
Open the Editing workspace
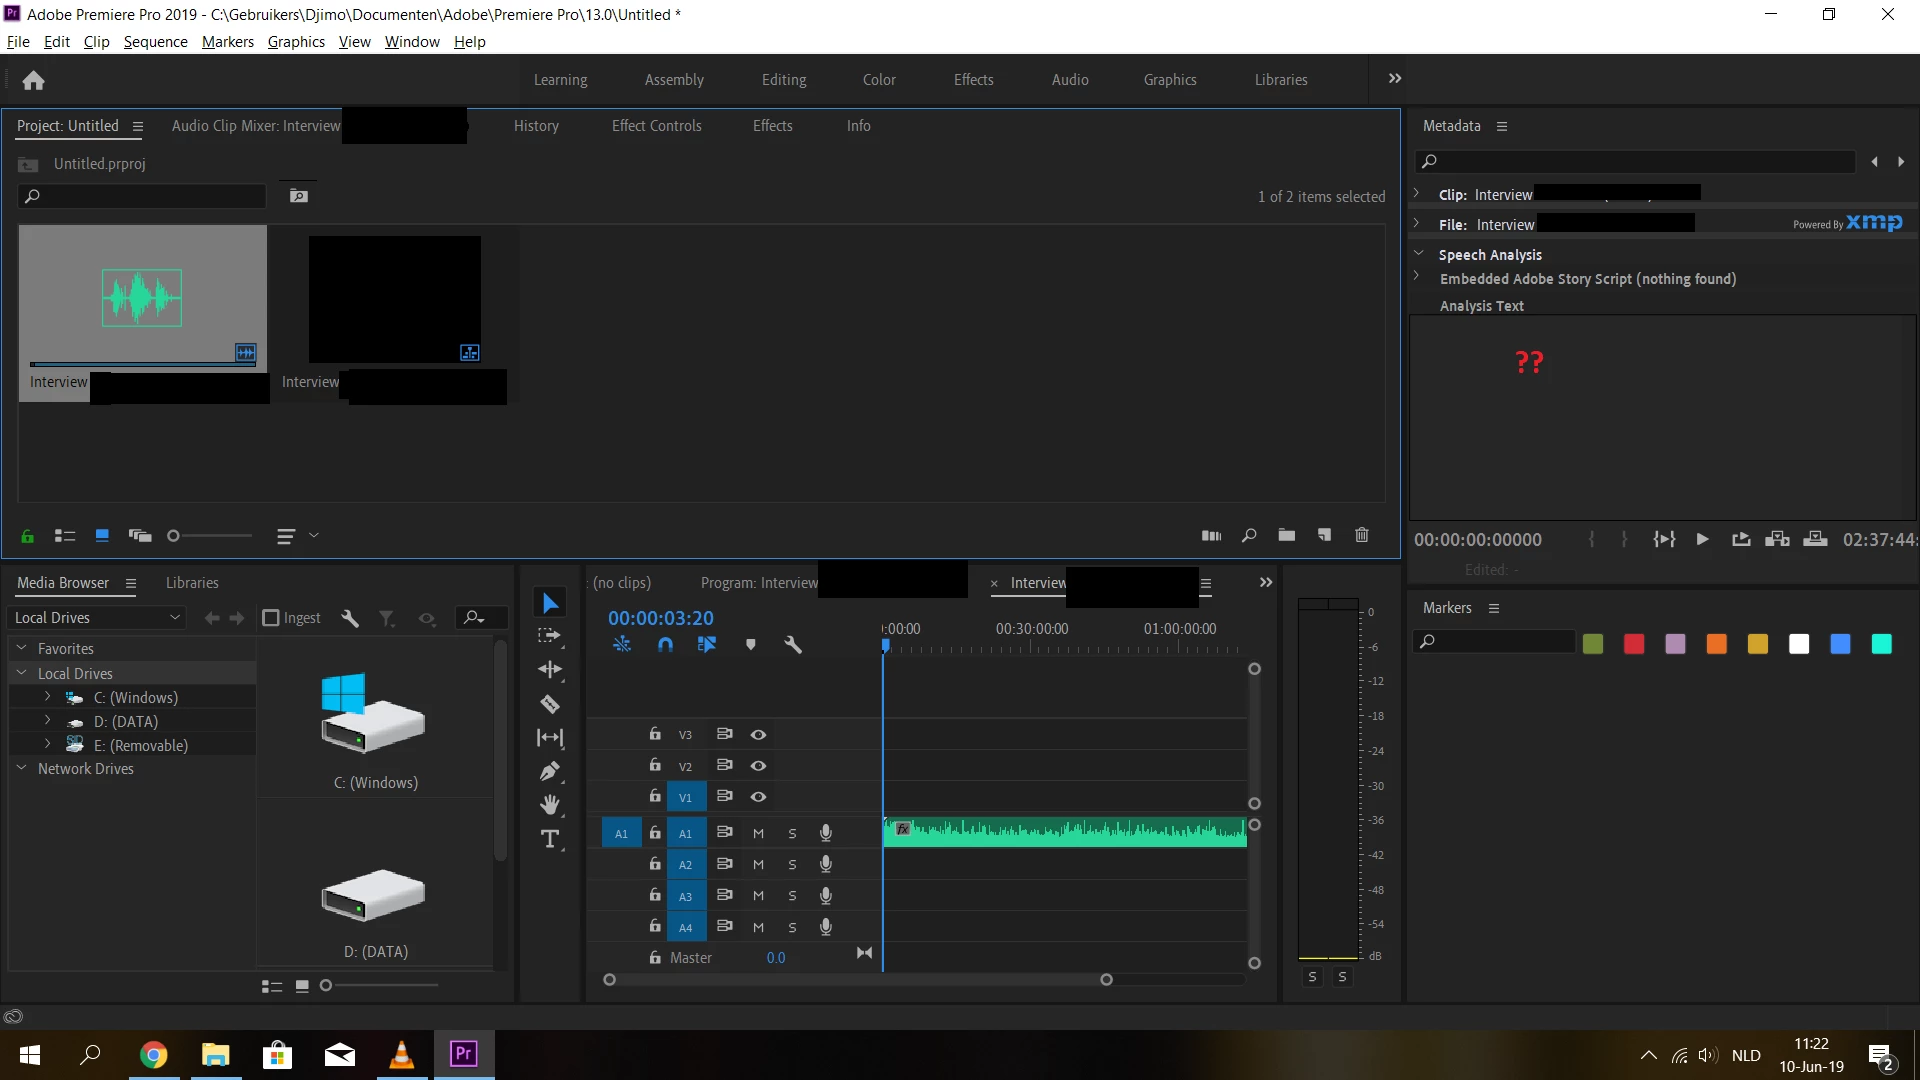coord(783,80)
